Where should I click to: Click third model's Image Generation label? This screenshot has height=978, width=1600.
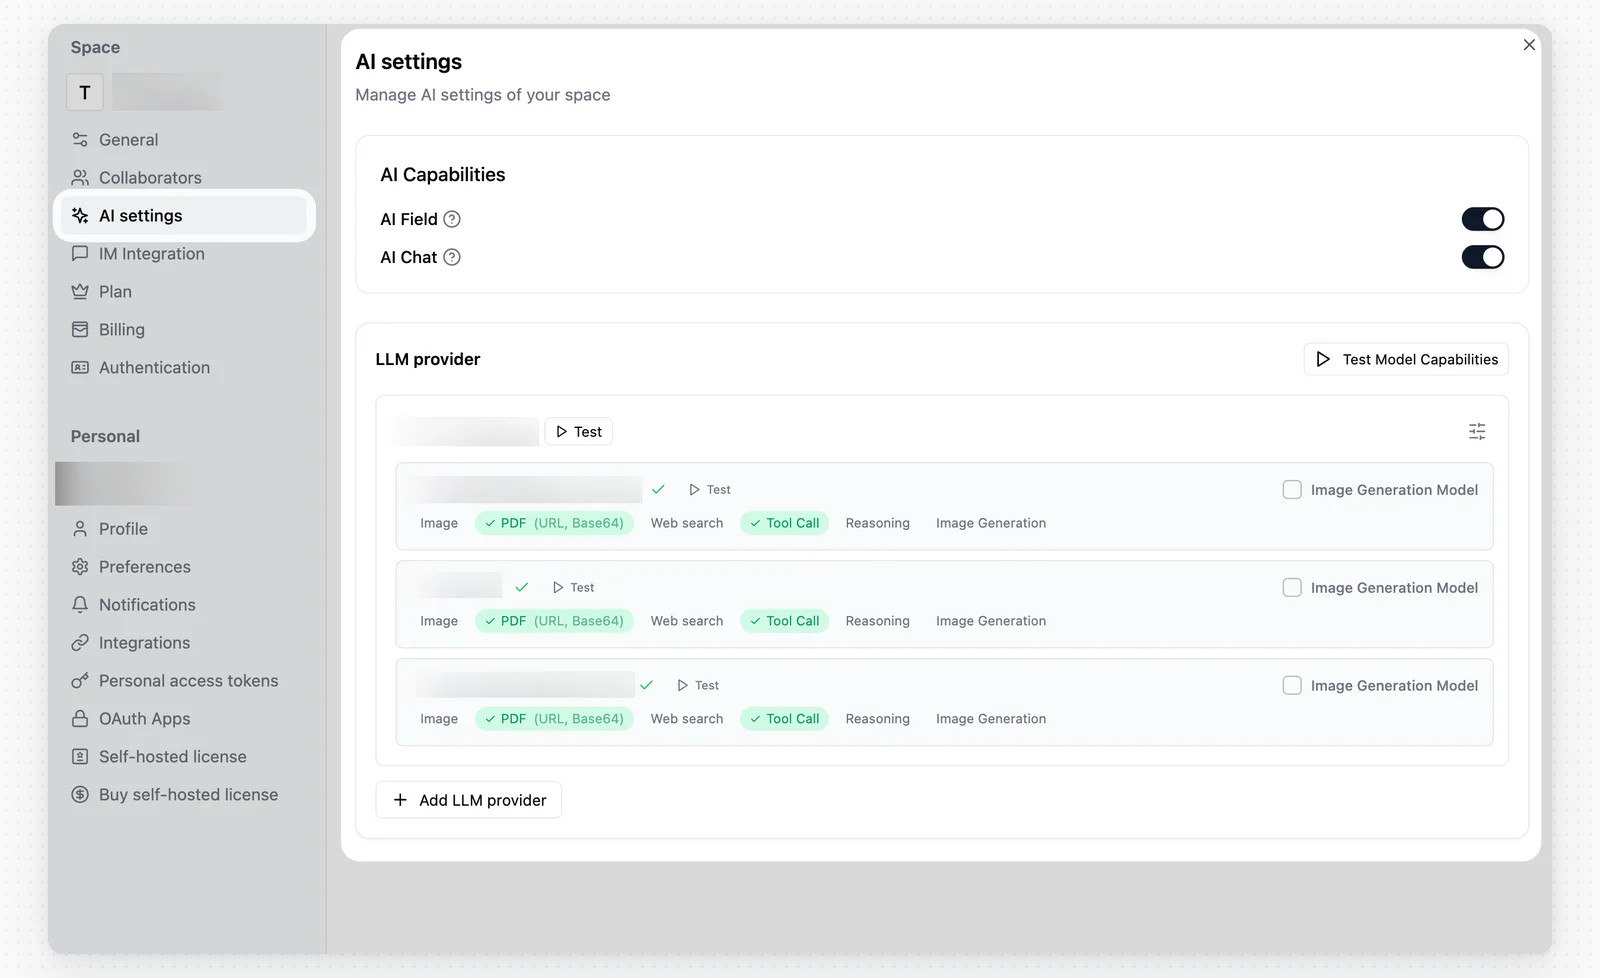click(x=991, y=719)
